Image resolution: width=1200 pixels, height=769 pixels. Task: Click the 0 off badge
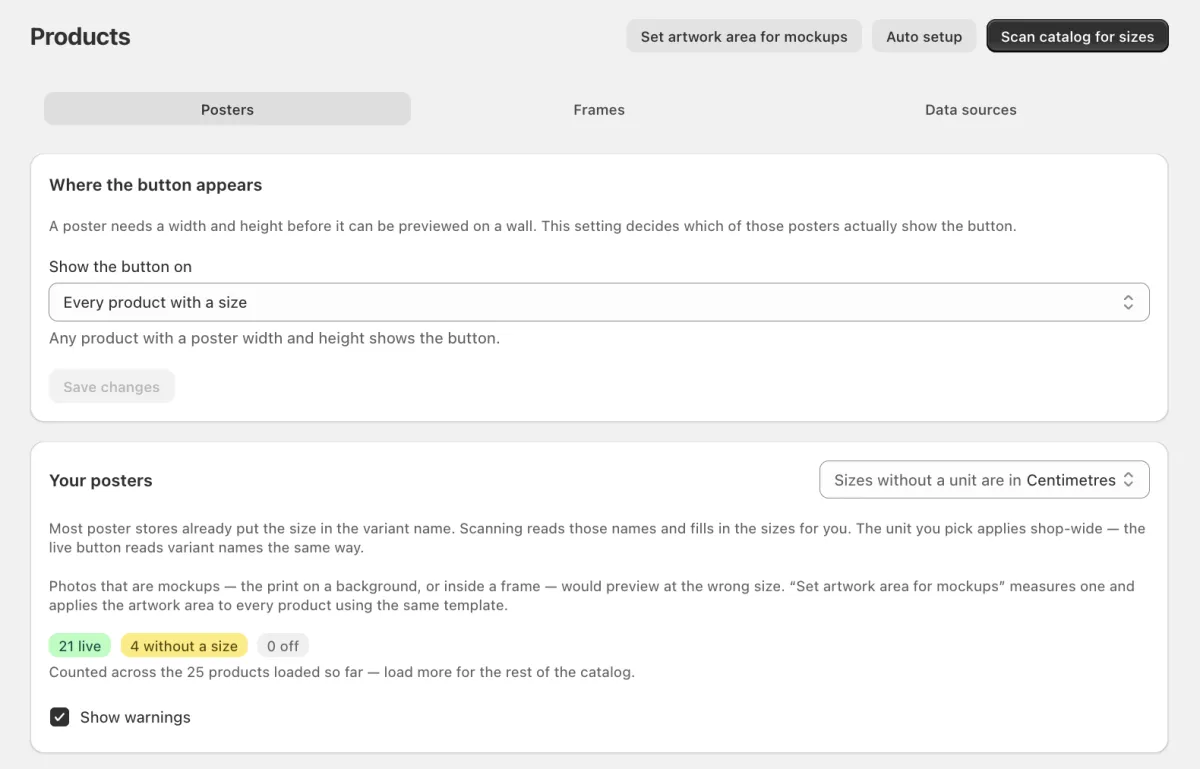point(283,646)
